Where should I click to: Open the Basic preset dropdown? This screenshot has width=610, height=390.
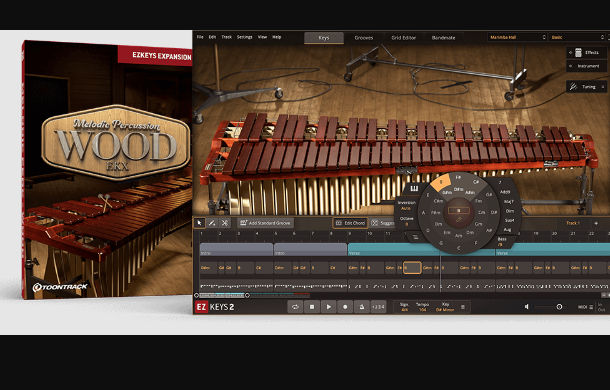coord(577,37)
